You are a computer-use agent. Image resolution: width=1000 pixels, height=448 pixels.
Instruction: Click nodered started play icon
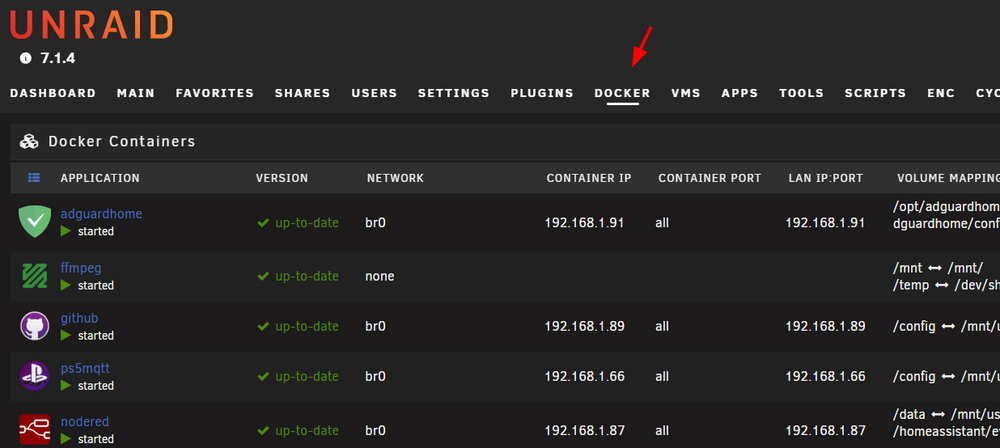point(66,439)
